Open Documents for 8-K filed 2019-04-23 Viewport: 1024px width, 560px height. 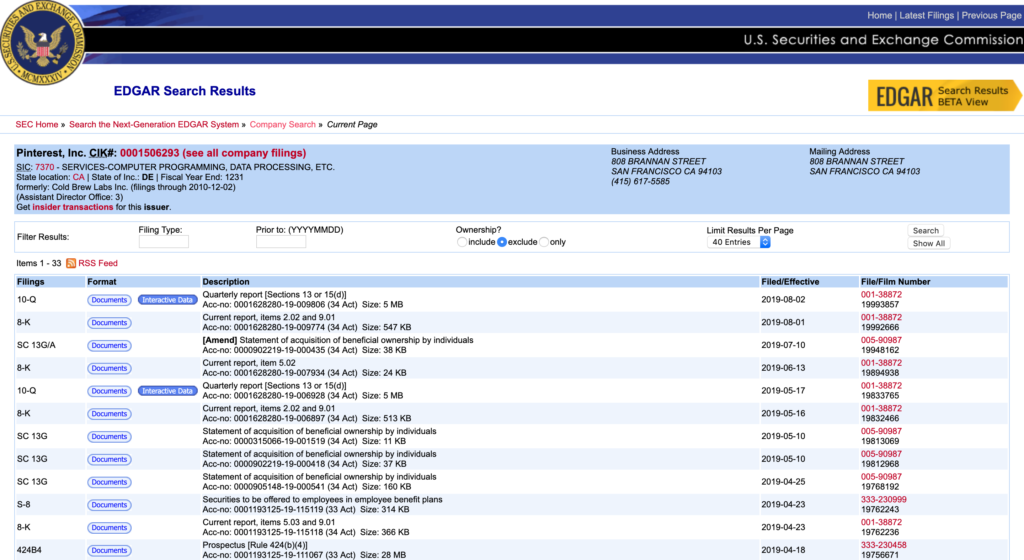[x=109, y=529]
